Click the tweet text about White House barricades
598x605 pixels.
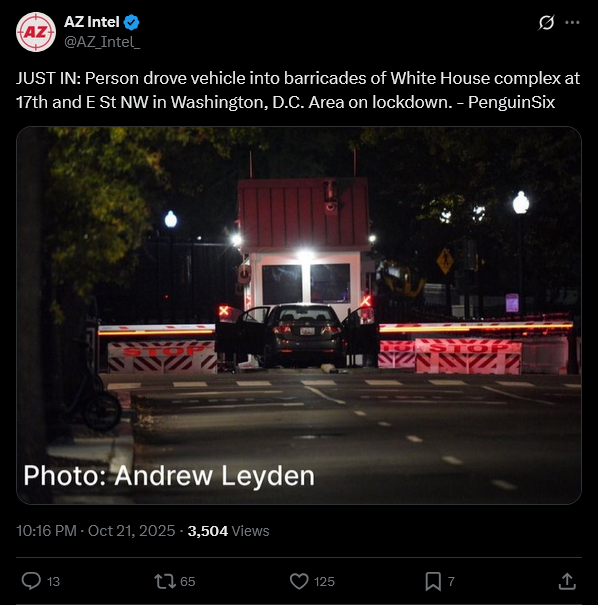click(x=298, y=90)
